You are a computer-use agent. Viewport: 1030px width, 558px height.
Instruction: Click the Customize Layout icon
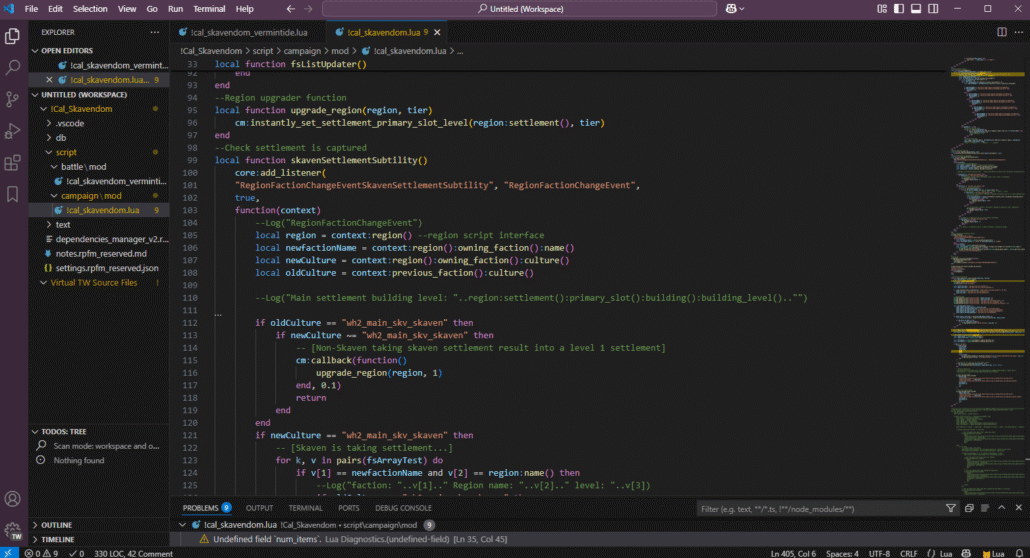pyautogui.click(x=882, y=9)
